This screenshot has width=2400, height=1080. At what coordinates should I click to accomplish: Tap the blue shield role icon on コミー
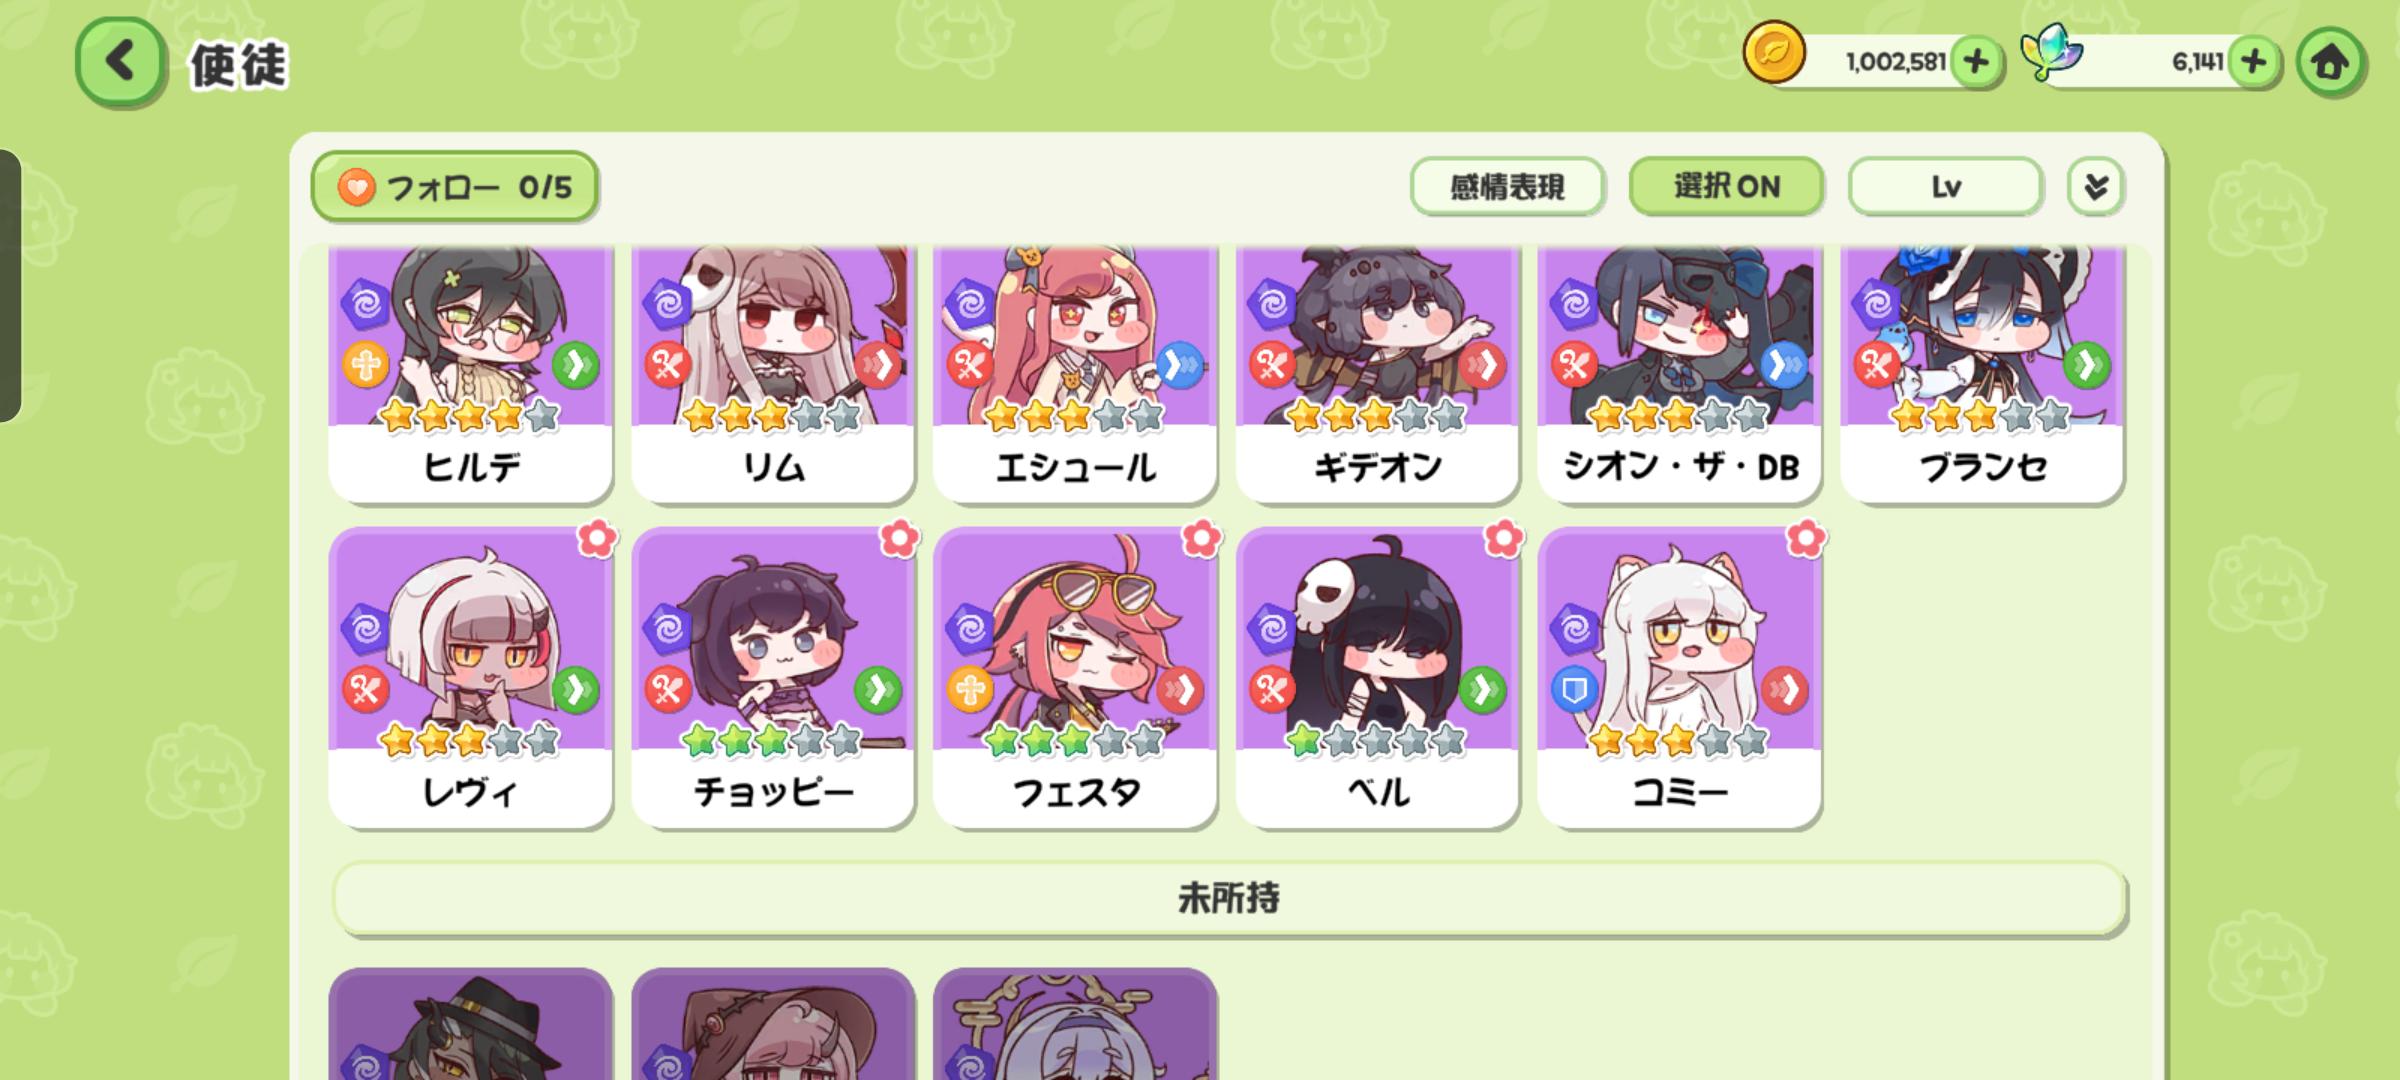point(1574,690)
